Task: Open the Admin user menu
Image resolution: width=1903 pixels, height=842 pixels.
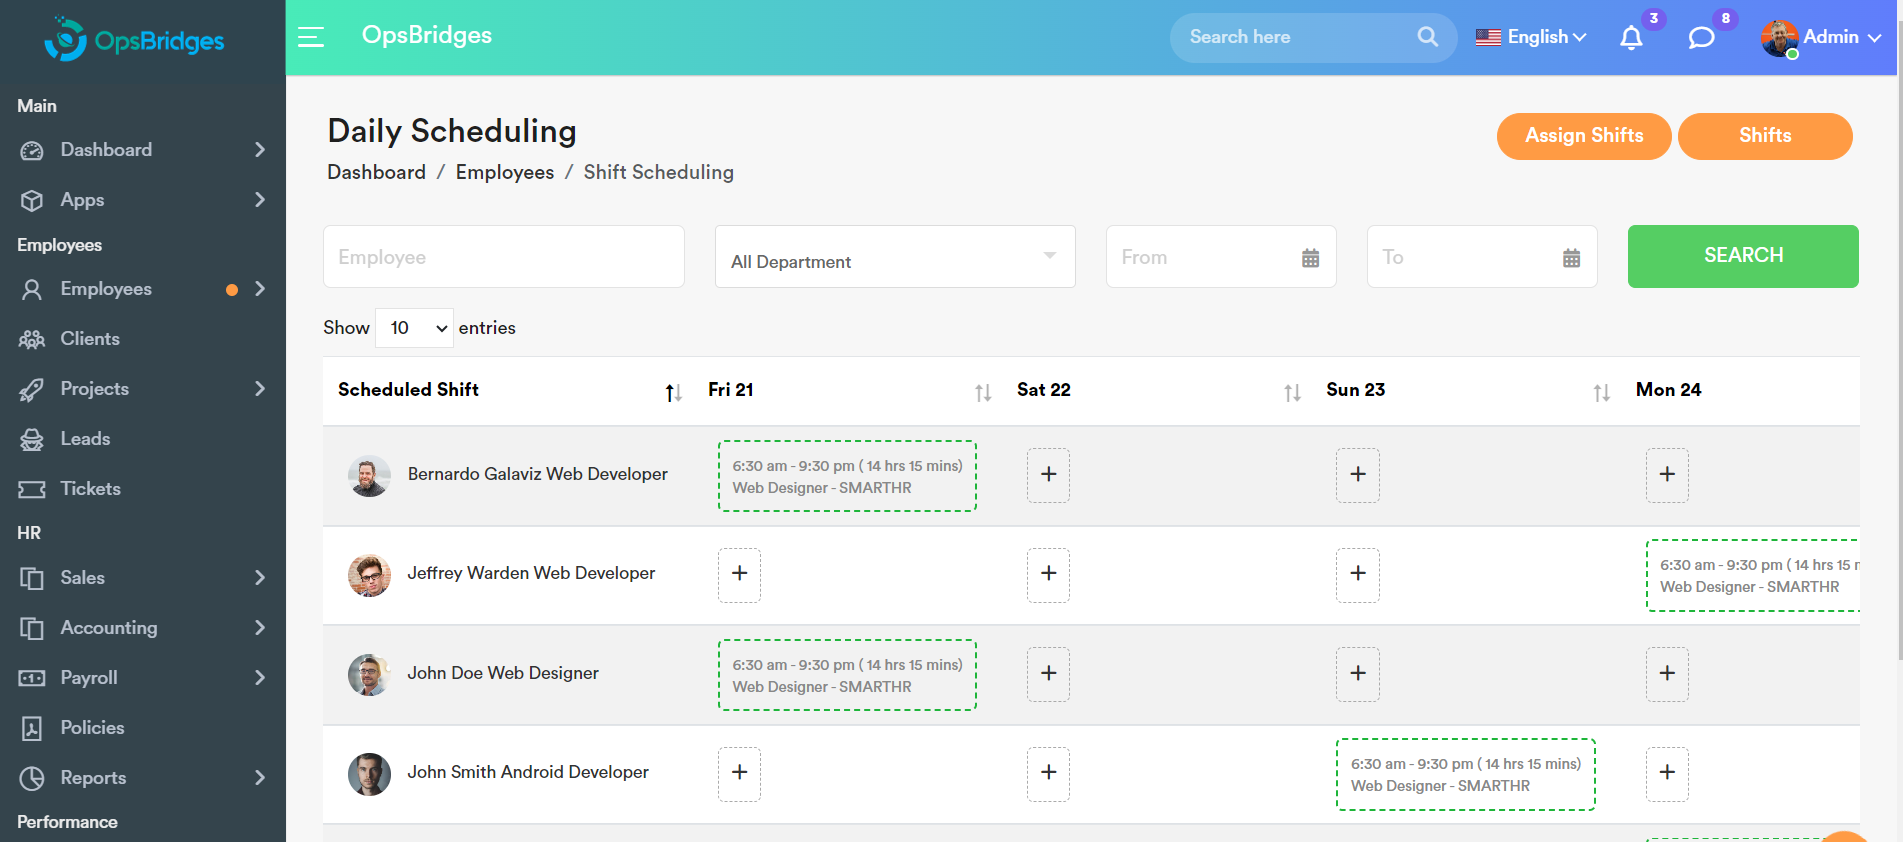Action: point(1821,38)
